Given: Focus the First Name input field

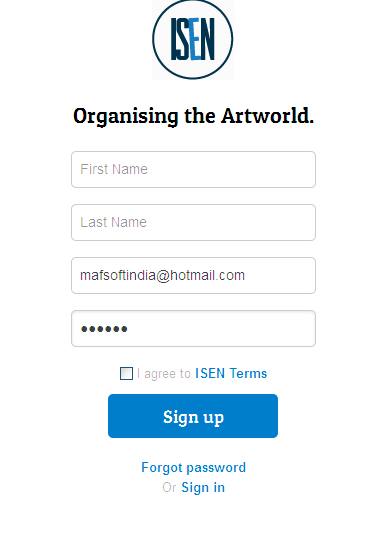Looking at the screenshot, I should click(x=193, y=169).
